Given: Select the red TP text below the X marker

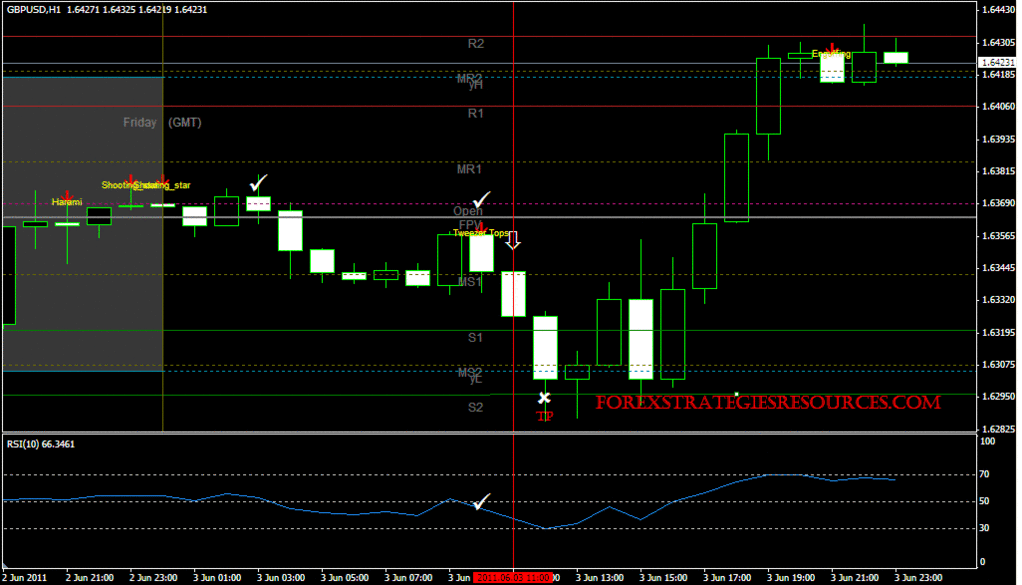Looking at the screenshot, I should tap(546, 415).
